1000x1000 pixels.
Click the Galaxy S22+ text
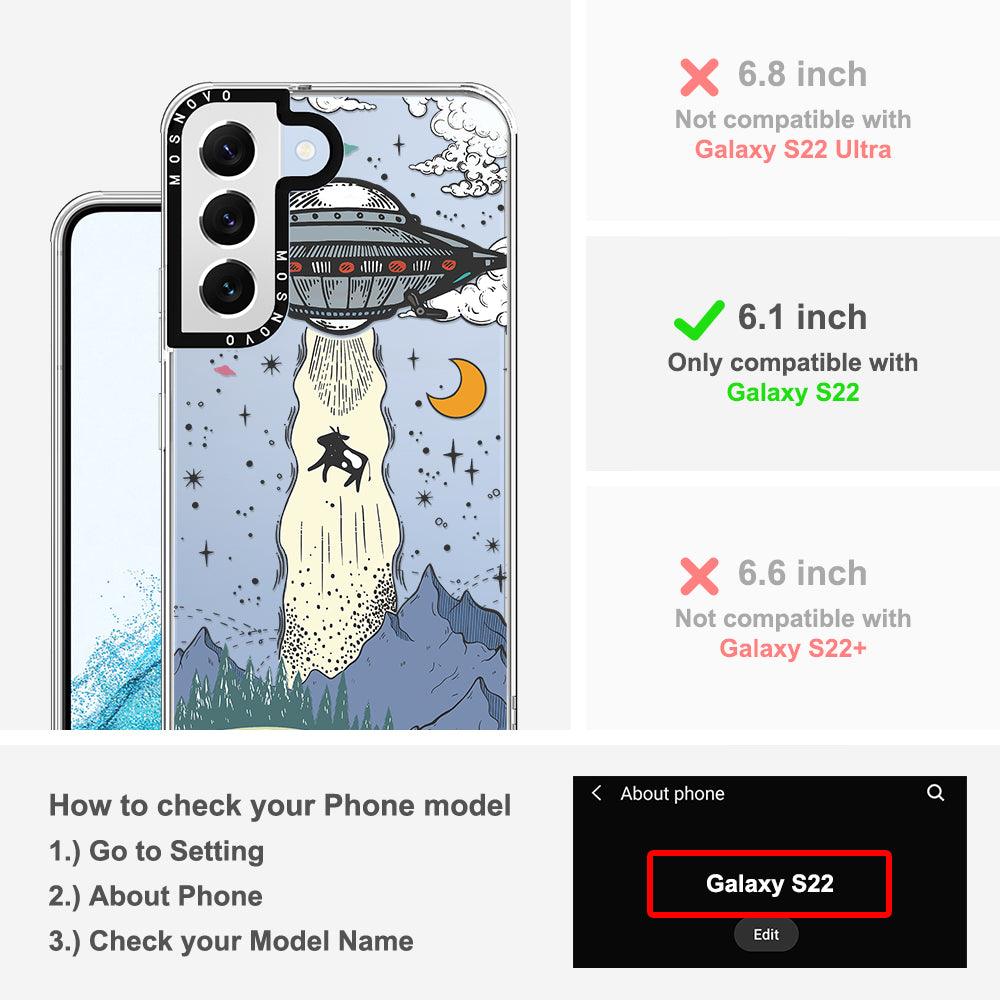[x=793, y=649]
